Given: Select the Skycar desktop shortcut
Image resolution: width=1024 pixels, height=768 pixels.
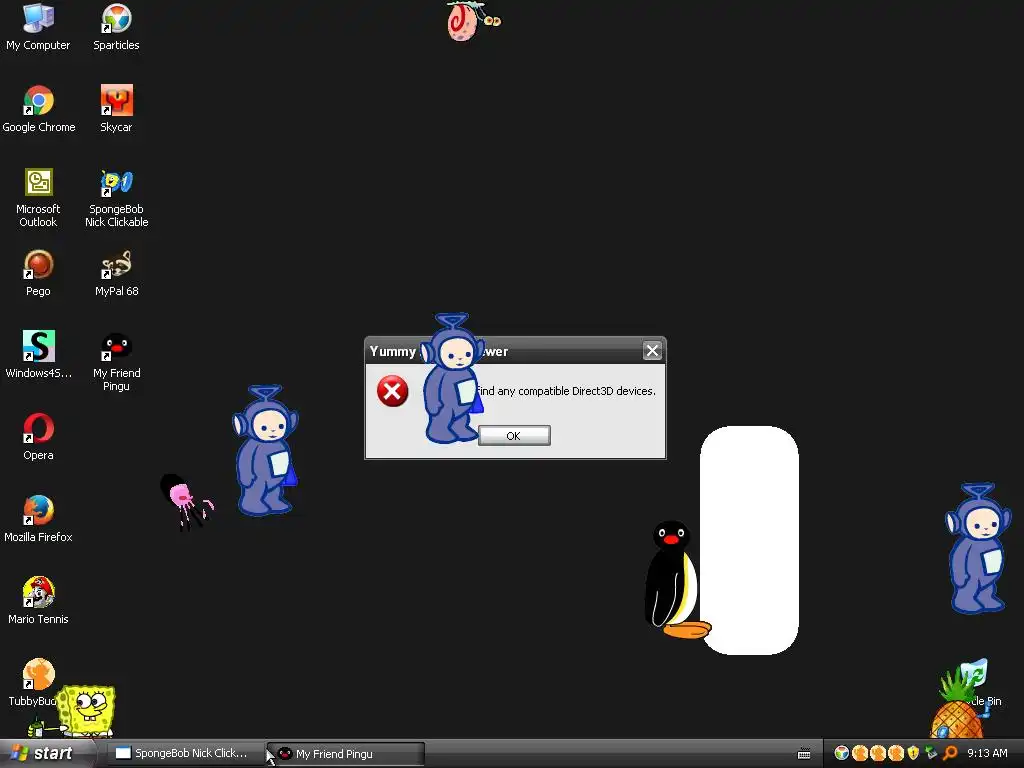Looking at the screenshot, I should (x=116, y=108).
